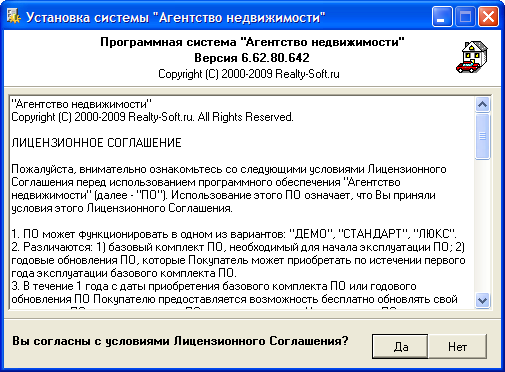Click the Нет button to decline license
The image size is (505, 372).
[457, 347]
